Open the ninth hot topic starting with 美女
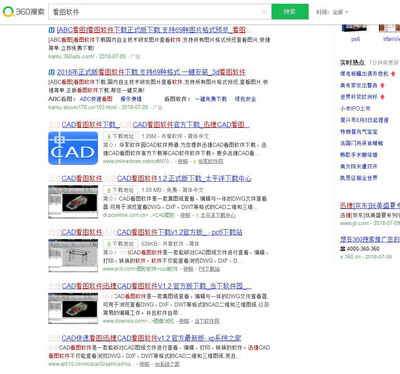 coord(359,166)
